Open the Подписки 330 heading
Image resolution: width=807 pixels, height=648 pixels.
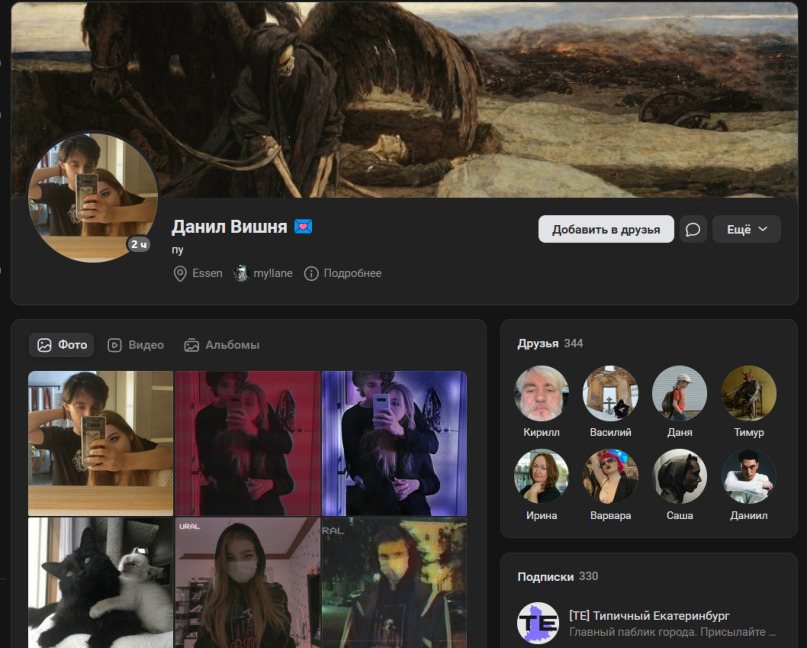click(557, 576)
